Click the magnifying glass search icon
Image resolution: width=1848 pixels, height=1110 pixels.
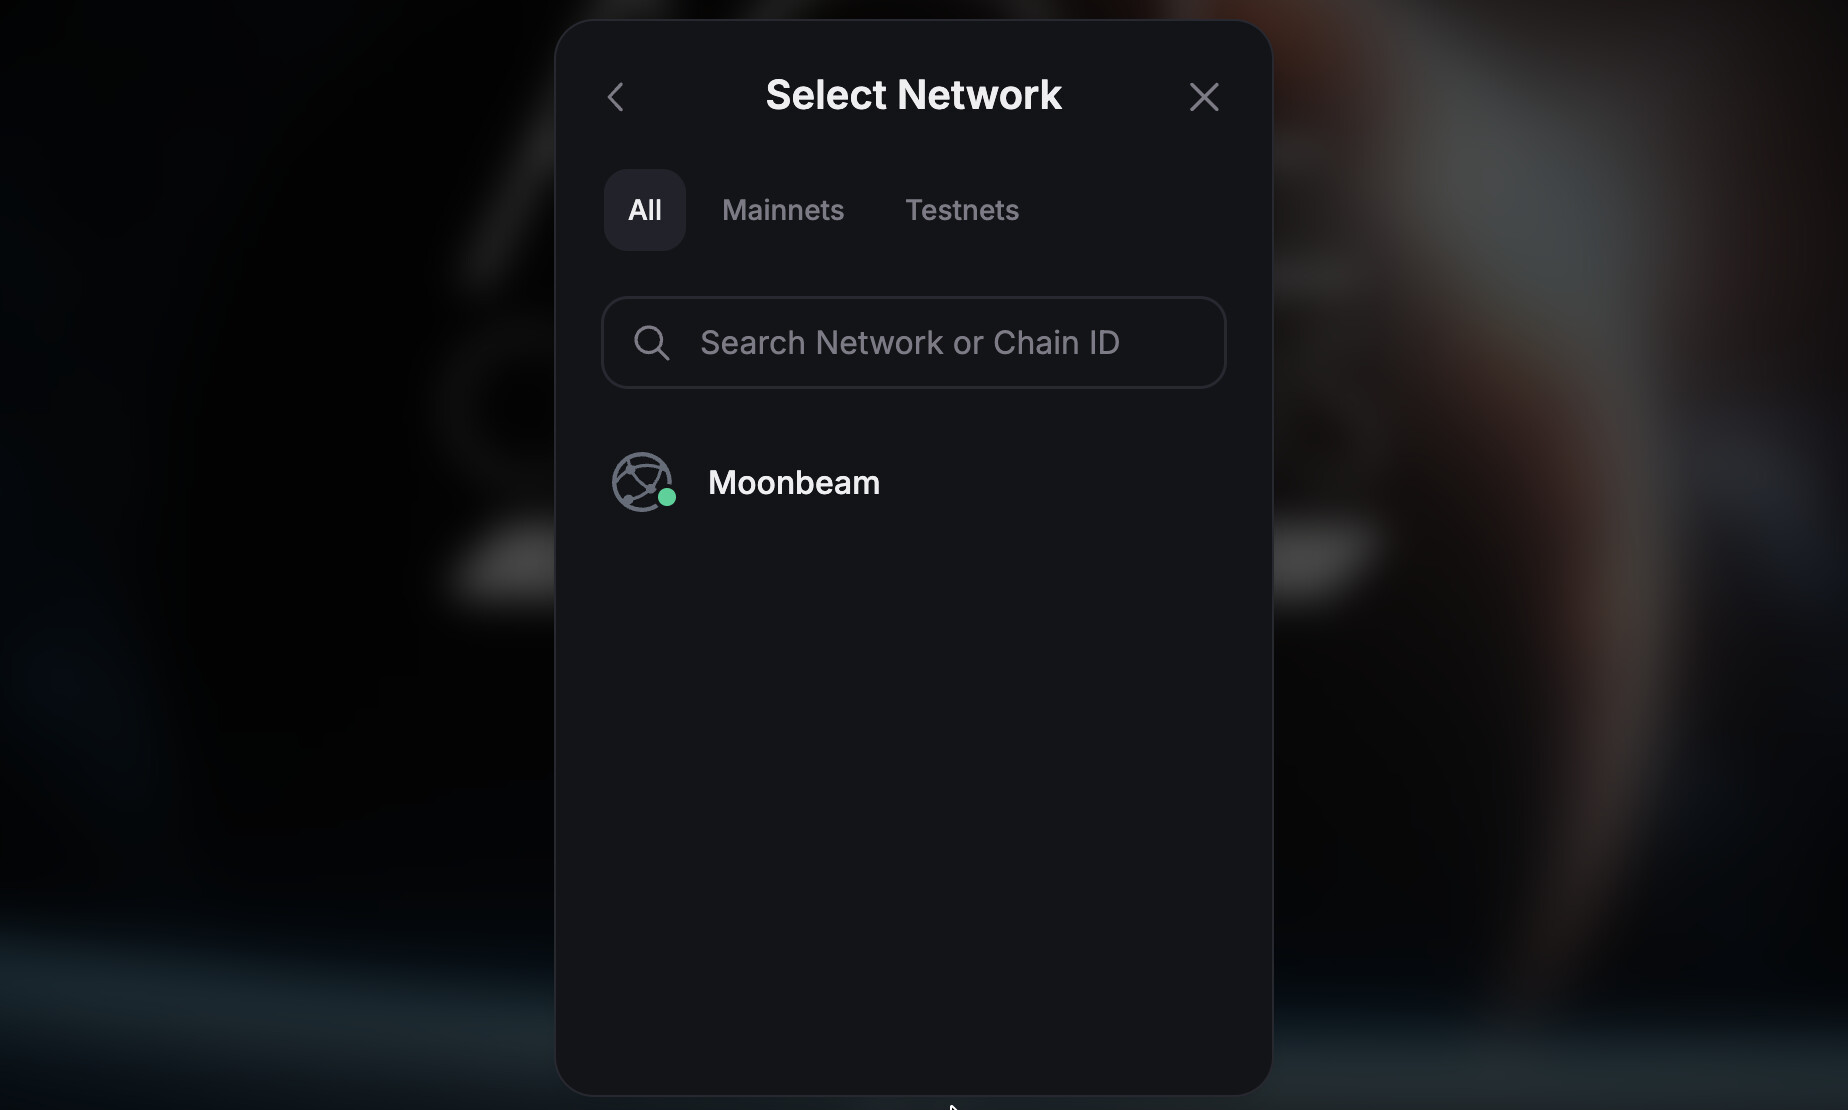click(x=652, y=343)
